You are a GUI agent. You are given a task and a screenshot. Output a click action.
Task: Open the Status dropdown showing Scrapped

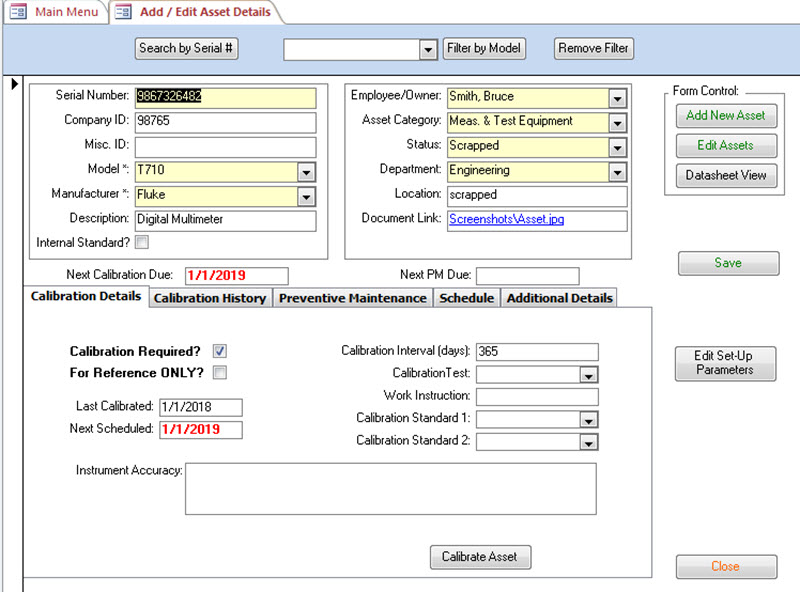[617, 147]
